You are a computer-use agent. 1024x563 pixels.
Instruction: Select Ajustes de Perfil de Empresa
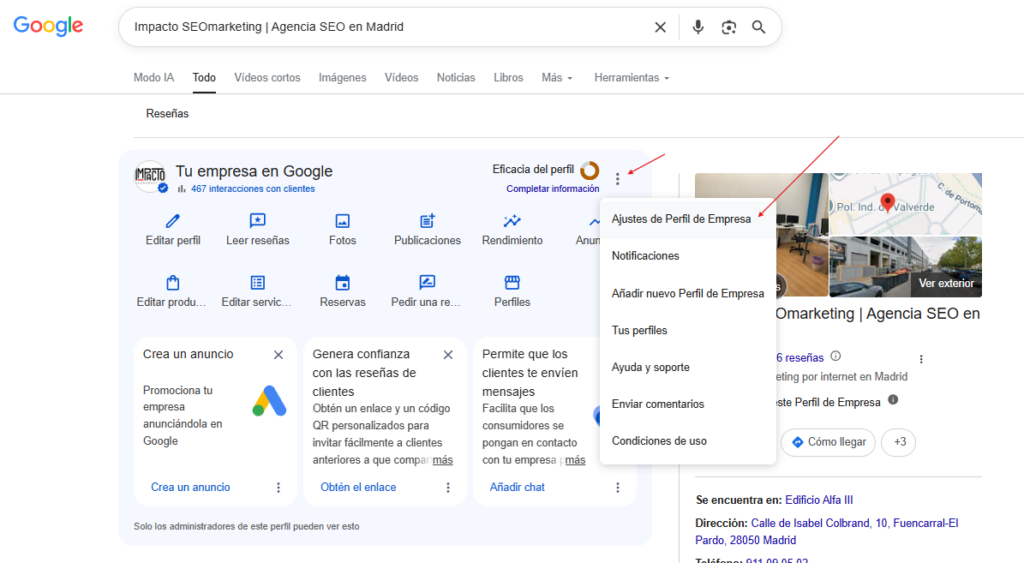[x=688, y=219]
